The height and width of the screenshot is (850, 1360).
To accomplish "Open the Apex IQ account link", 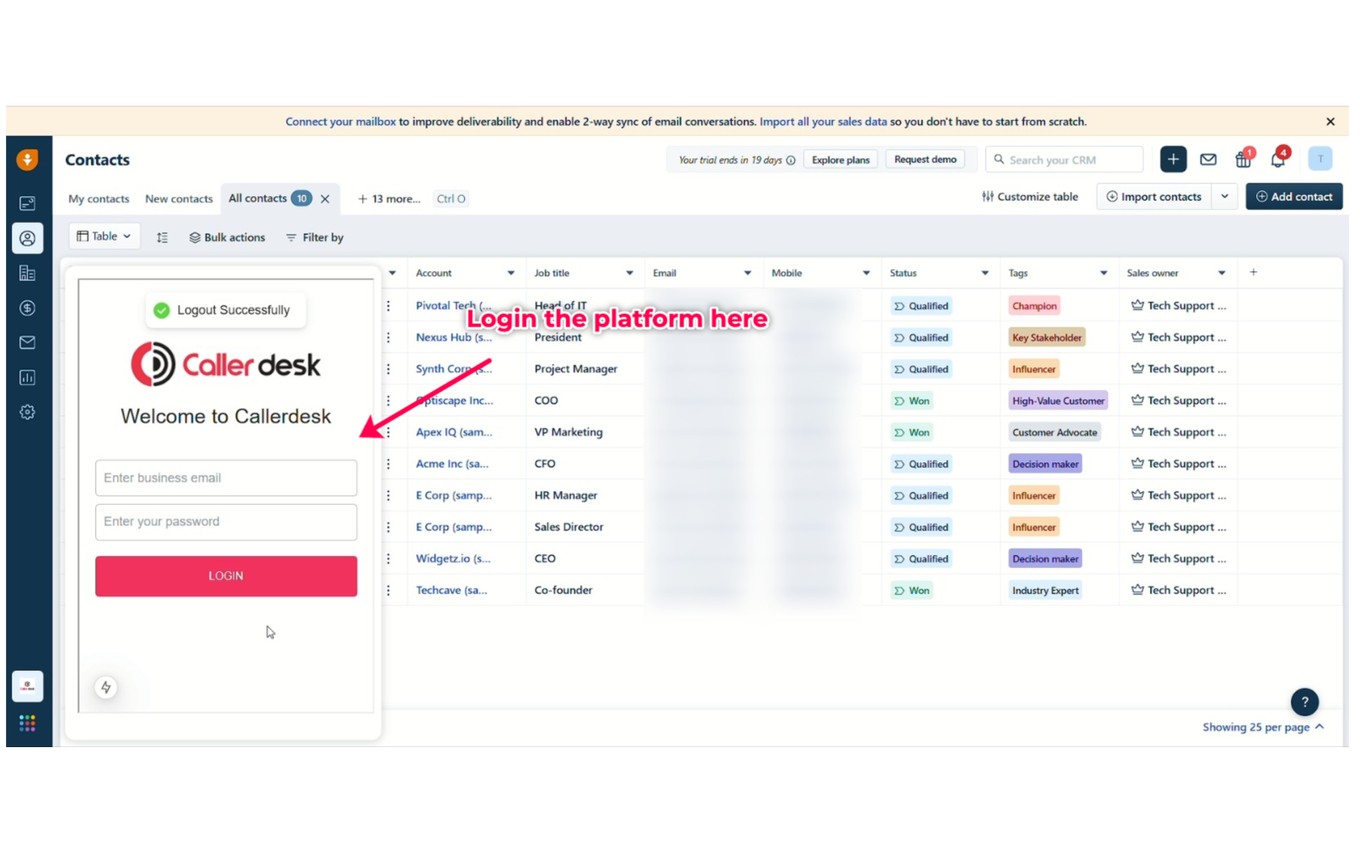I will click(x=453, y=432).
